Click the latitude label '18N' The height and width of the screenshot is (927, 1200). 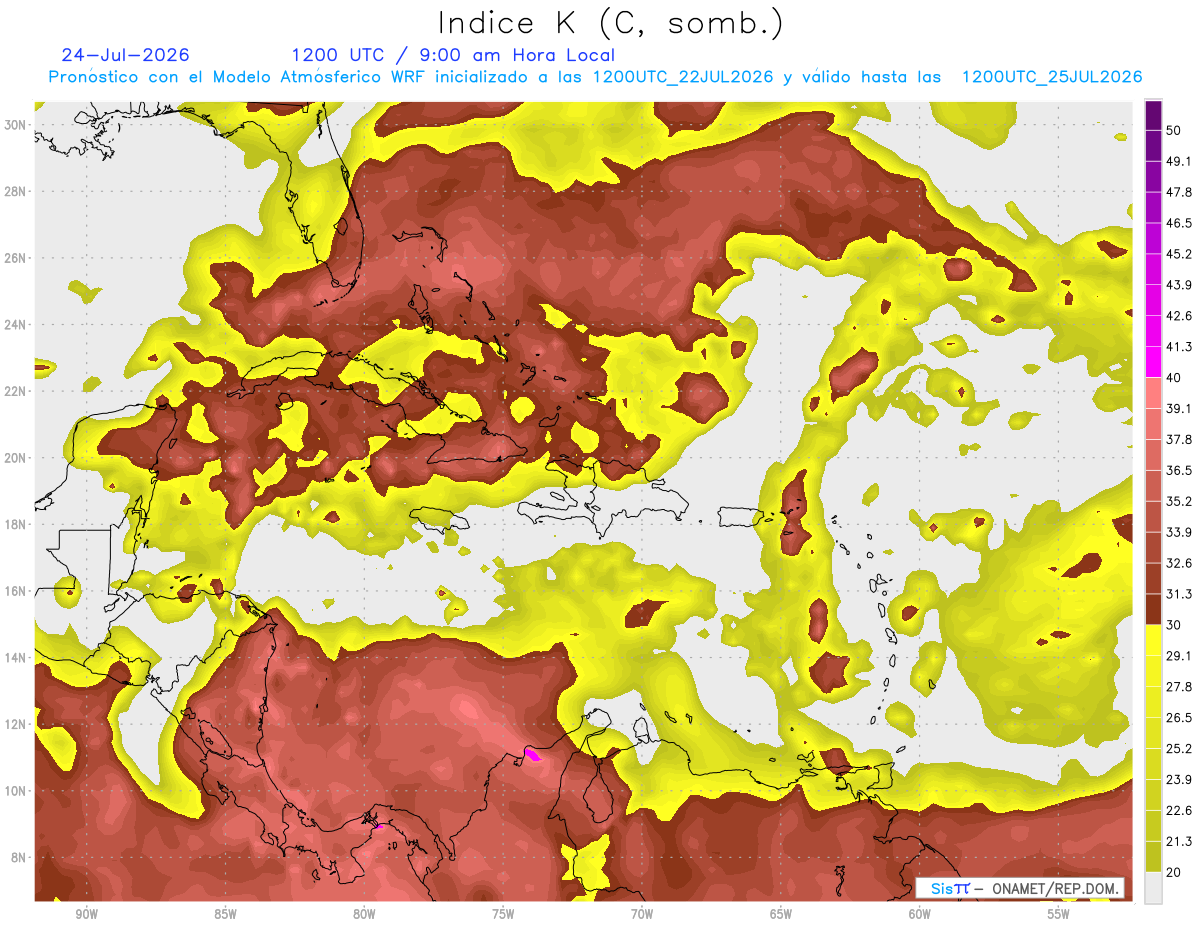pyautogui.click(x=15, y=525)
